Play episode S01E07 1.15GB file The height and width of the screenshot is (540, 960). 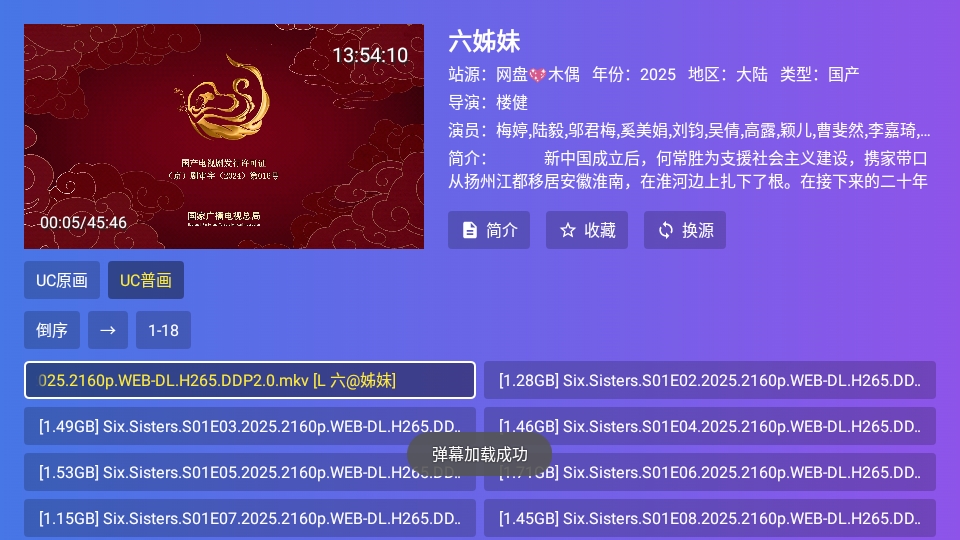250,519
